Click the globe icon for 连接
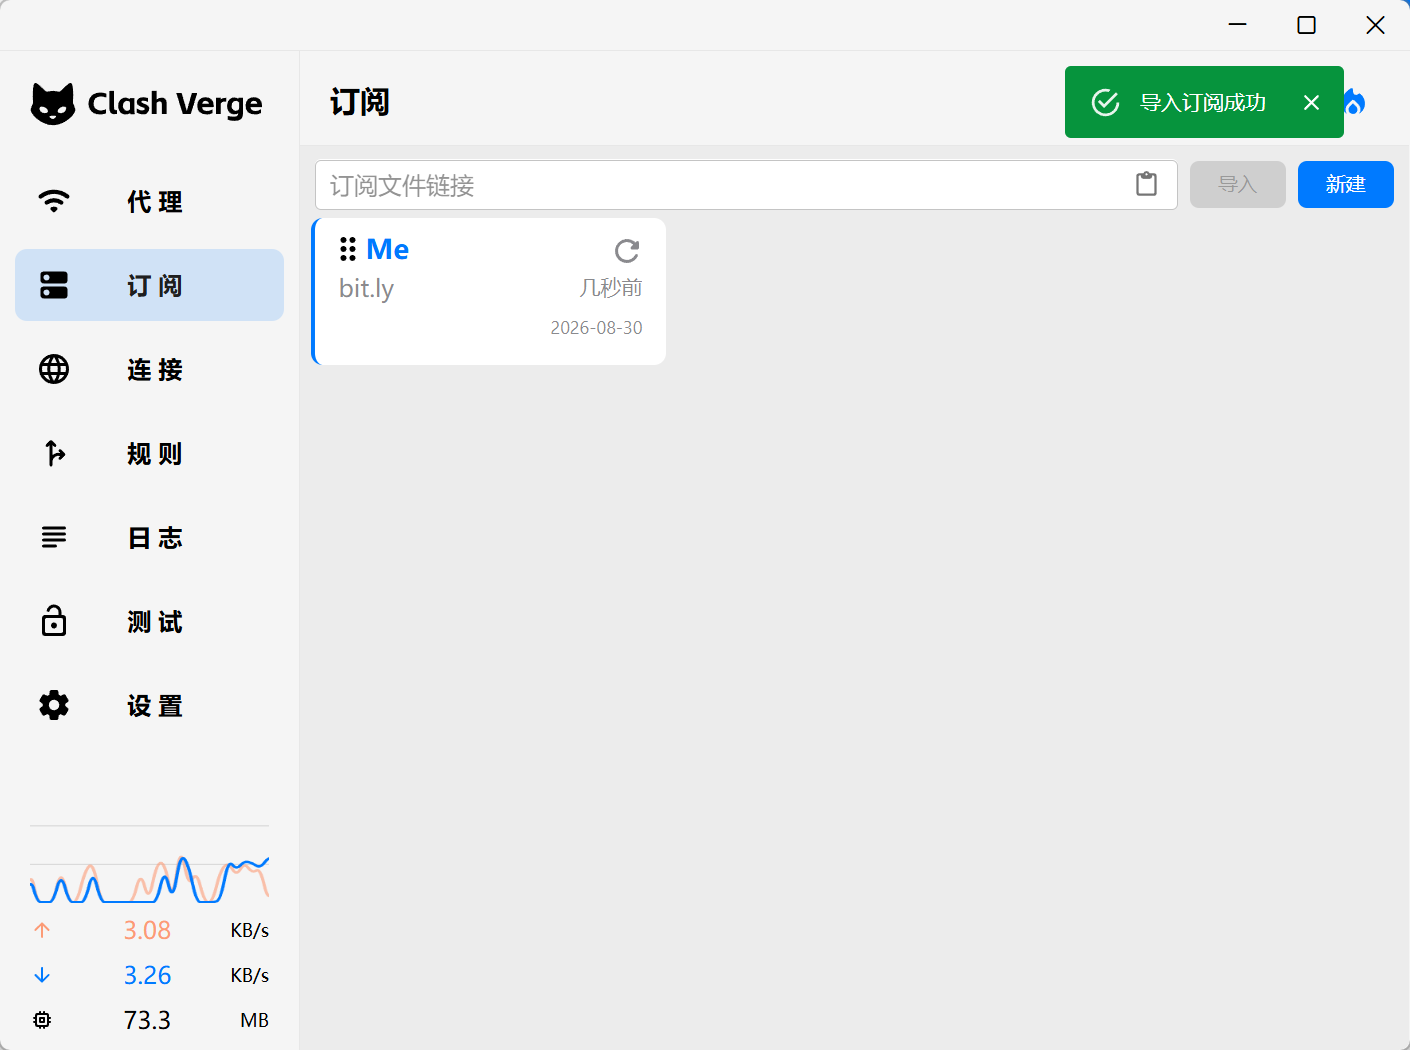This screenshot has height=1050, width=1410. (x=54, y=369)
